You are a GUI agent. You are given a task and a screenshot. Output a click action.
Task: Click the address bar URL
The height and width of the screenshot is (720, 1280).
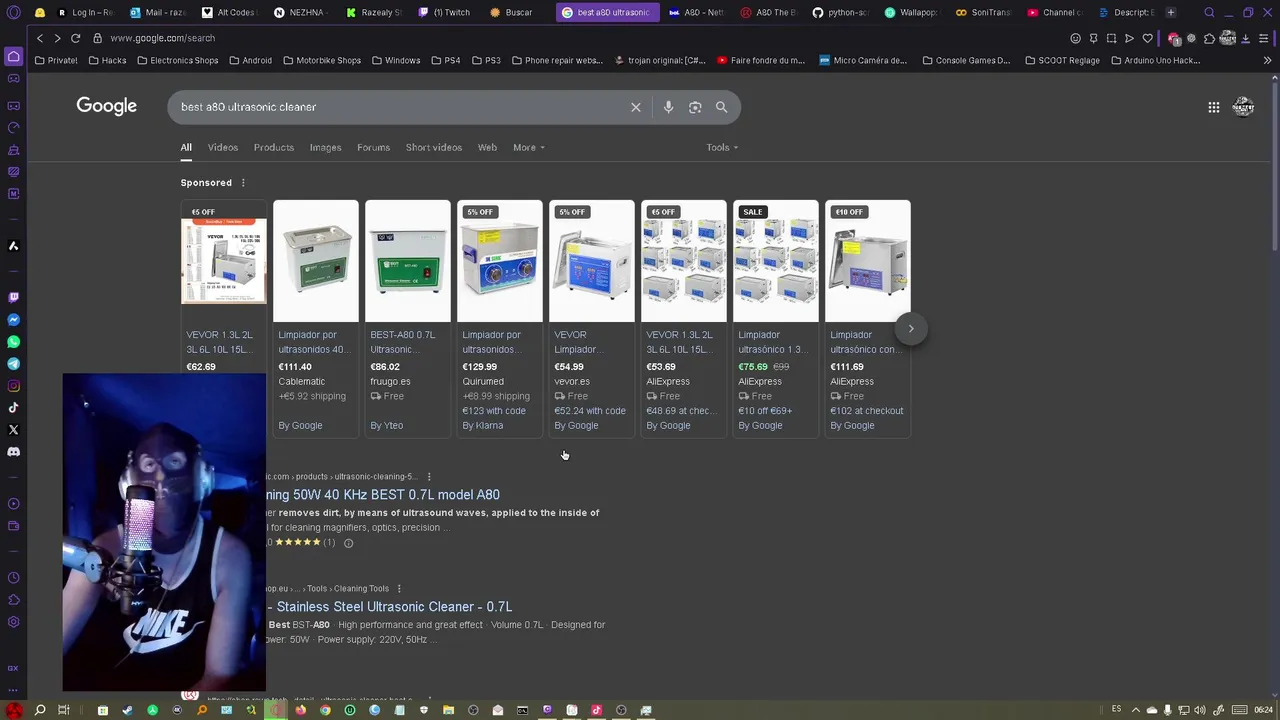[162, 38]
